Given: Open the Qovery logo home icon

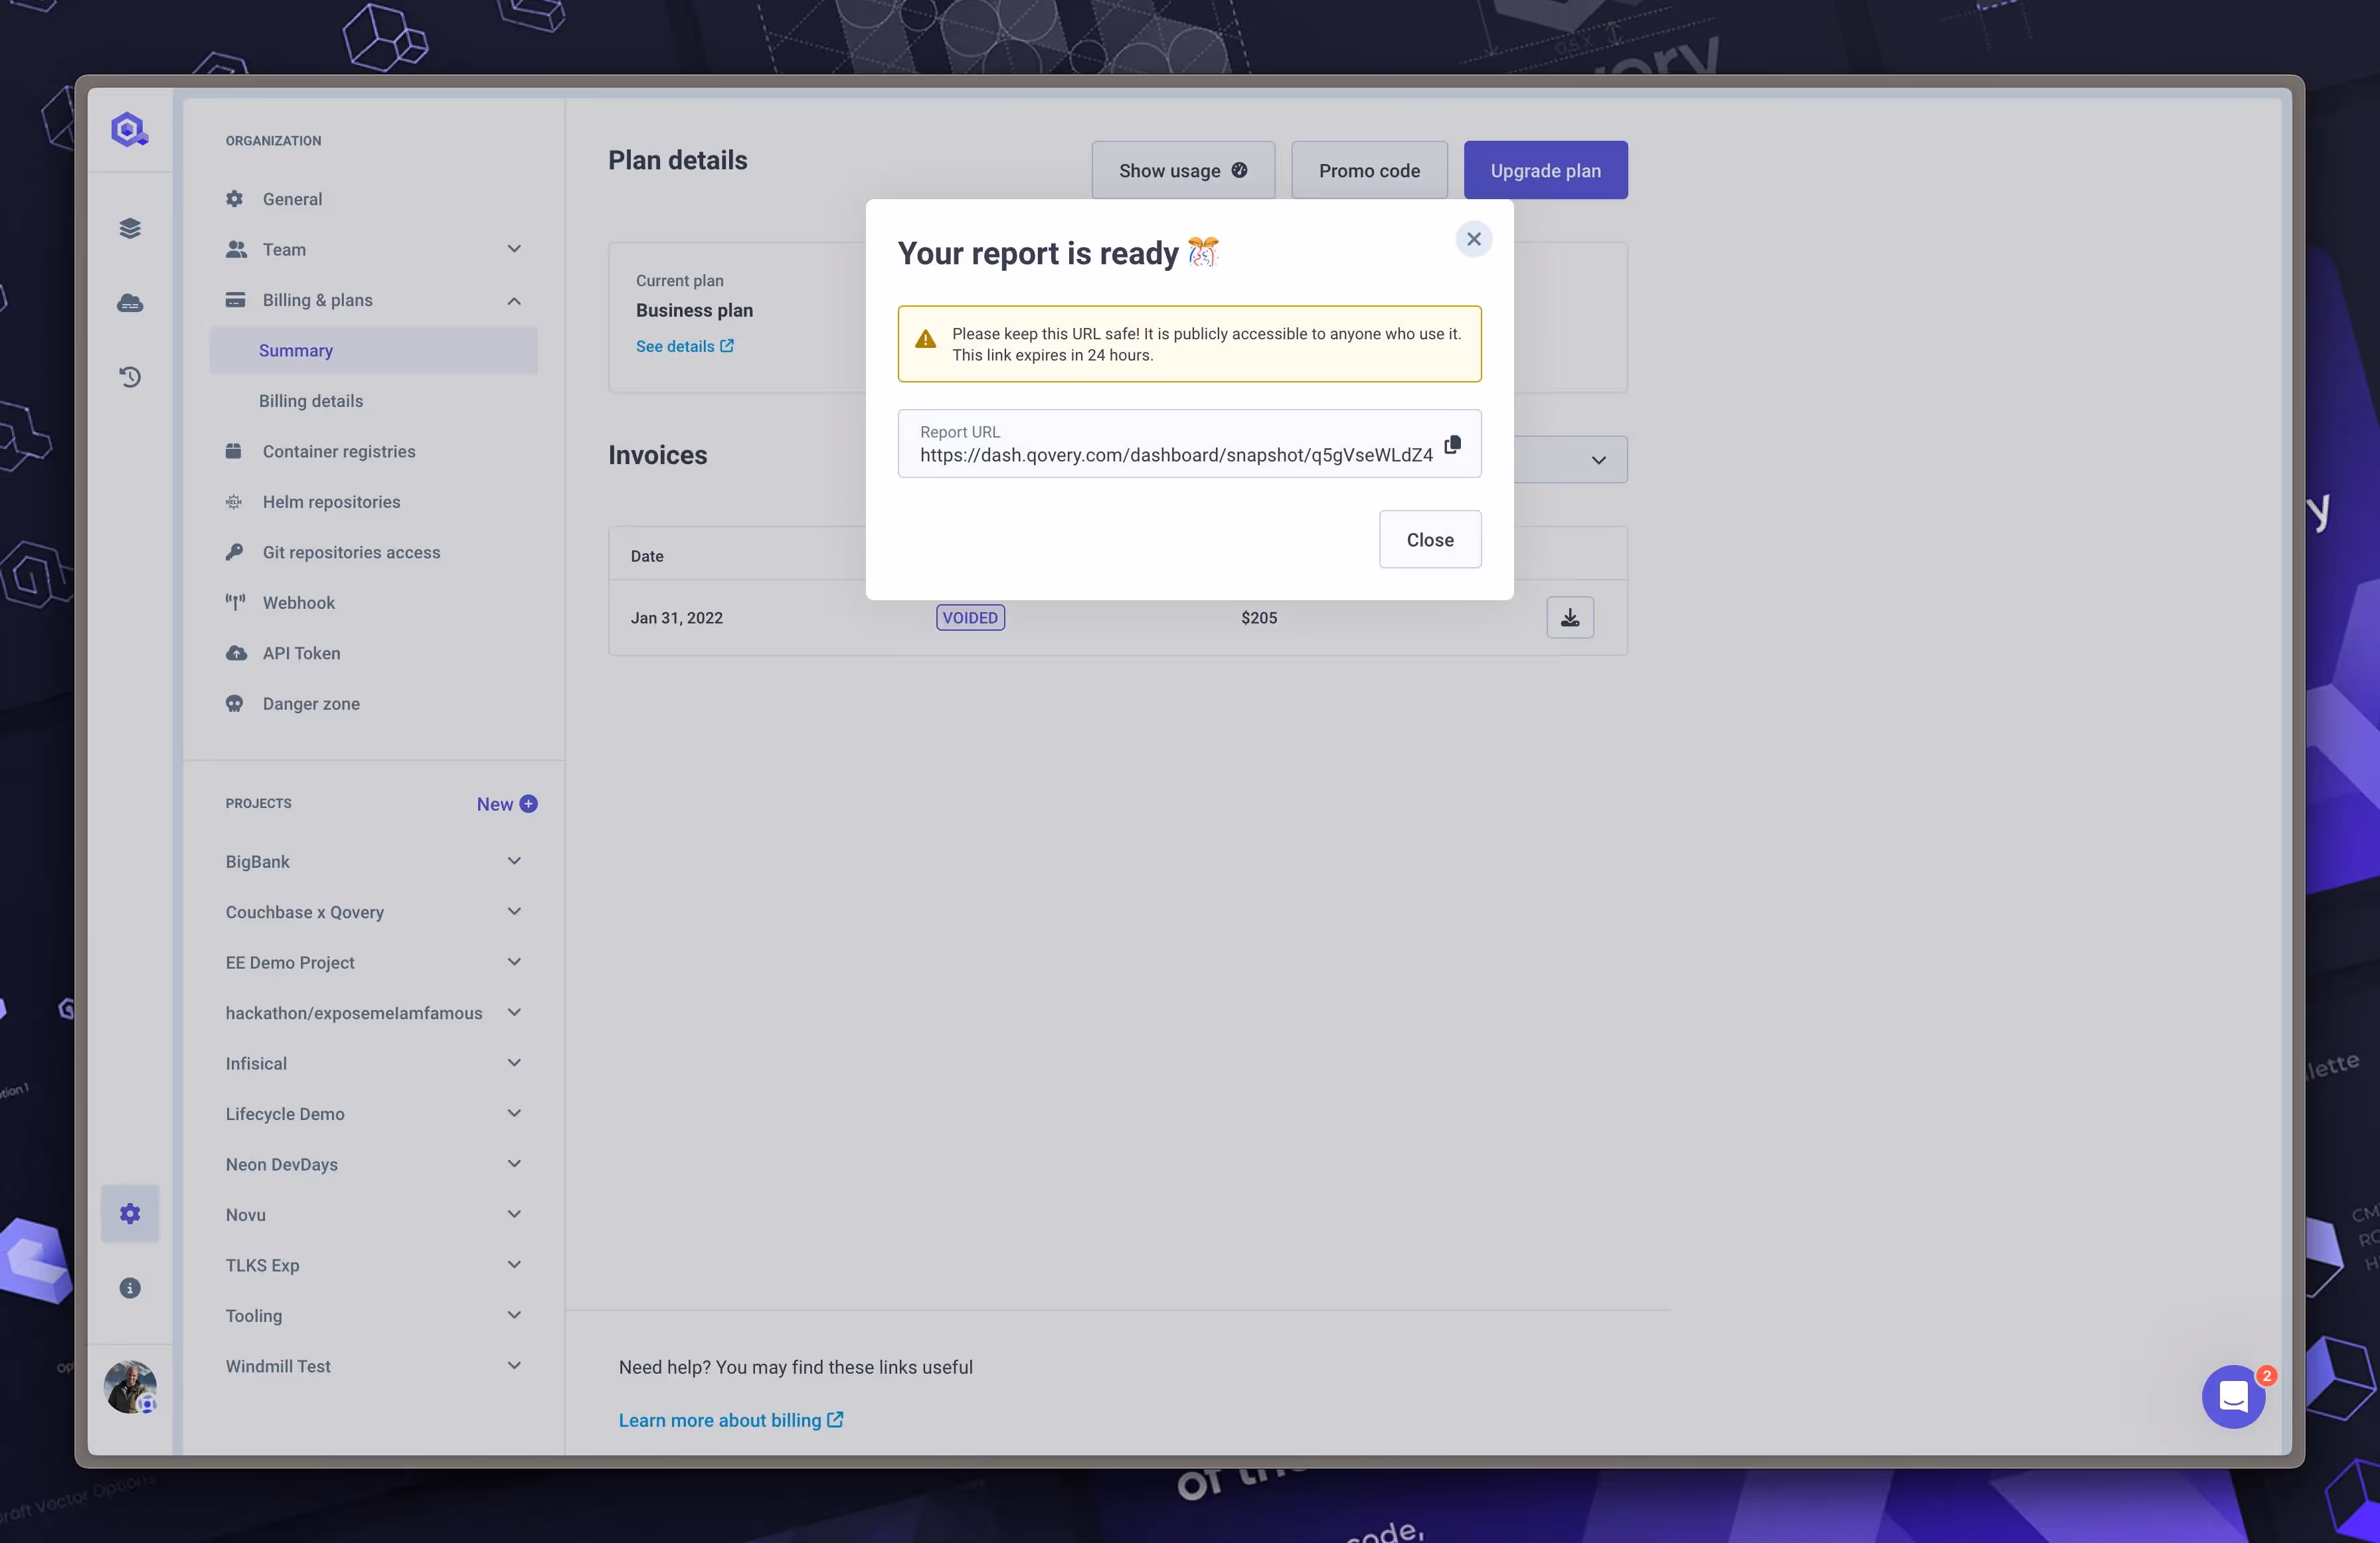Looking at the screenshot, I should point(129,129).
